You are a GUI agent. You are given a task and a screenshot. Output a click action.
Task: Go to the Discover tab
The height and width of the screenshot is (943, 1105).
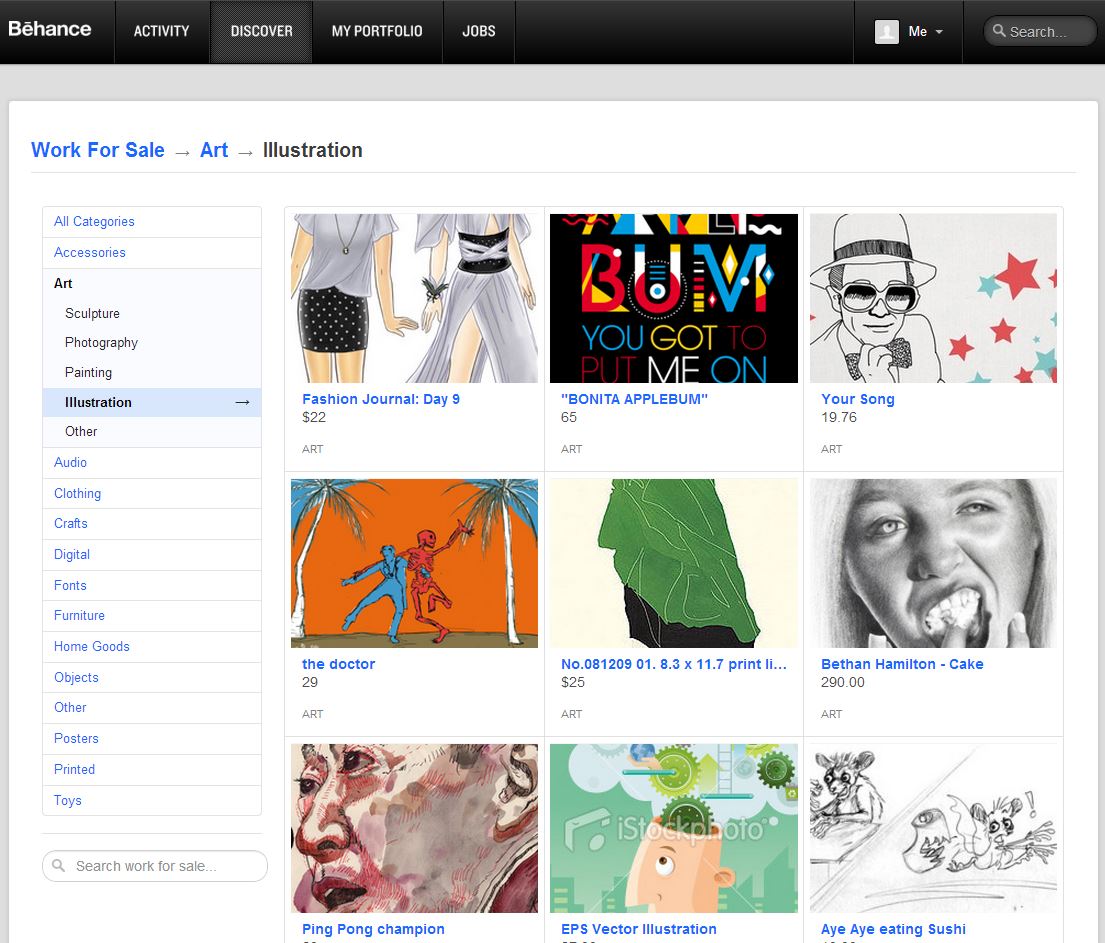261,32
